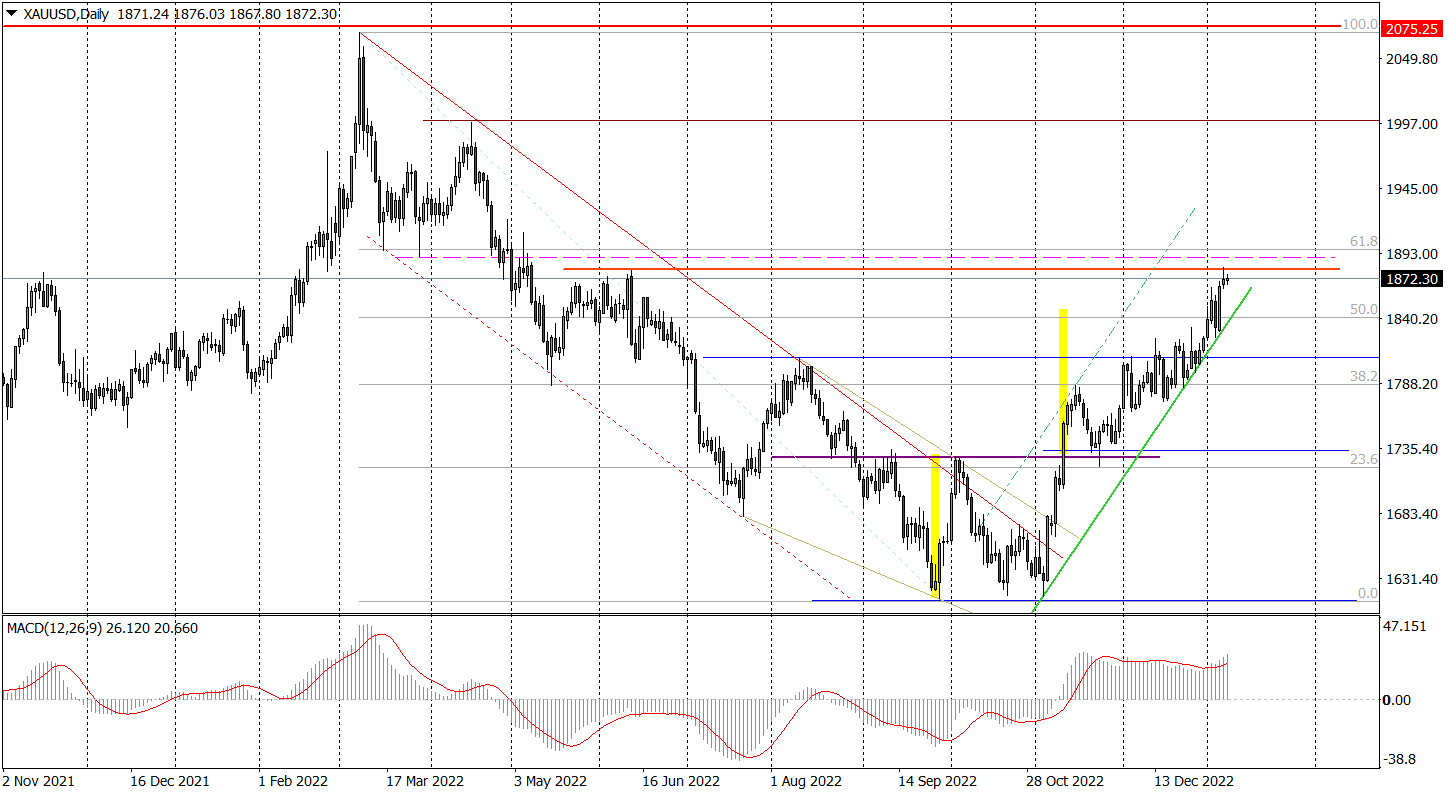Select the solid green ascending trendline
This screenshot has width=1451, height=795.
point(1141,450)
